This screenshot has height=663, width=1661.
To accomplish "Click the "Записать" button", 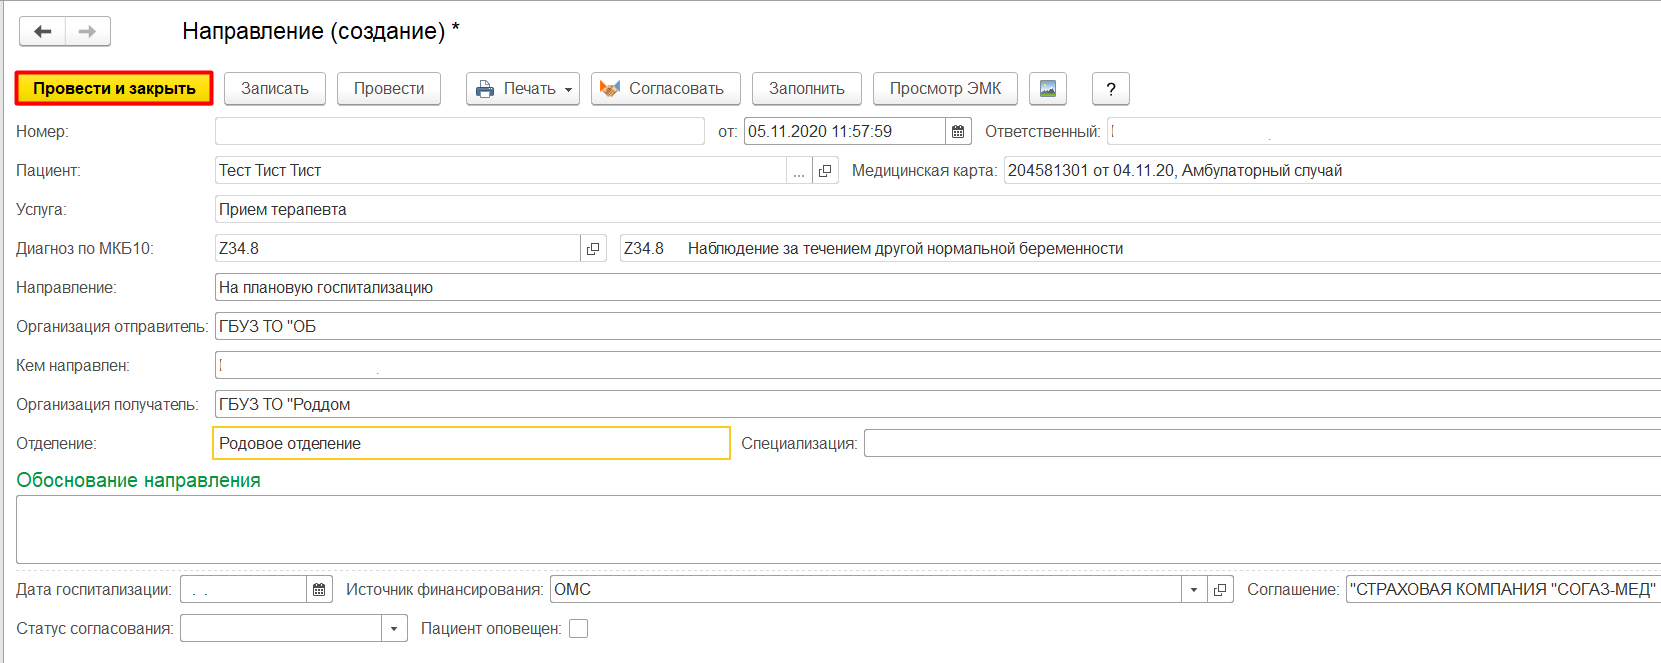I will pos(275,89).
